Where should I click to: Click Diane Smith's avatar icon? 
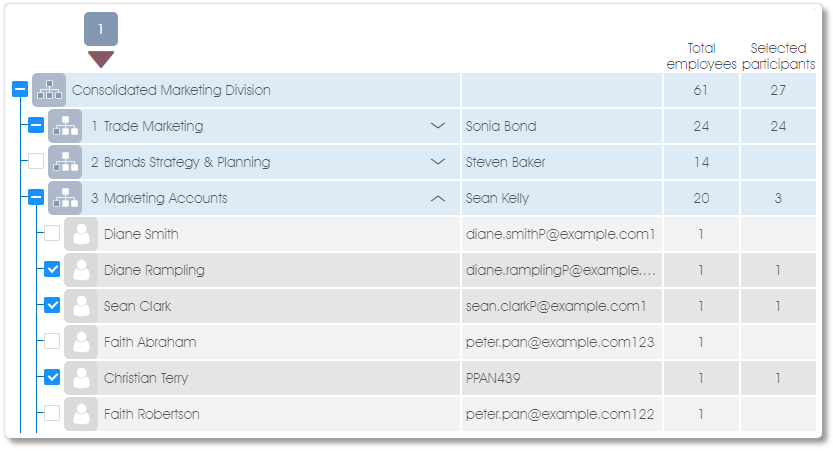[x=81, y=234]
